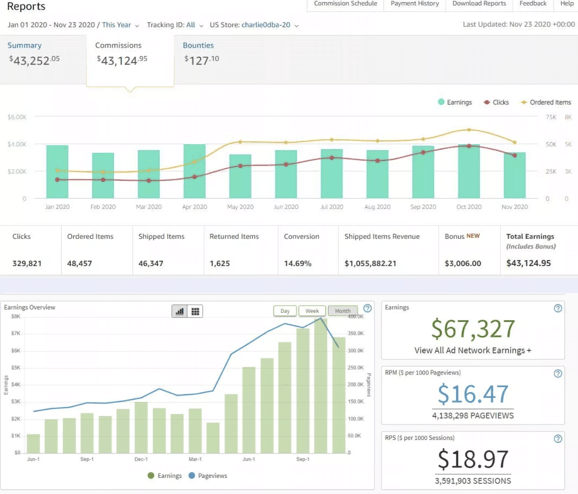
Task: Open Payment History
Action: pos(415,4)
